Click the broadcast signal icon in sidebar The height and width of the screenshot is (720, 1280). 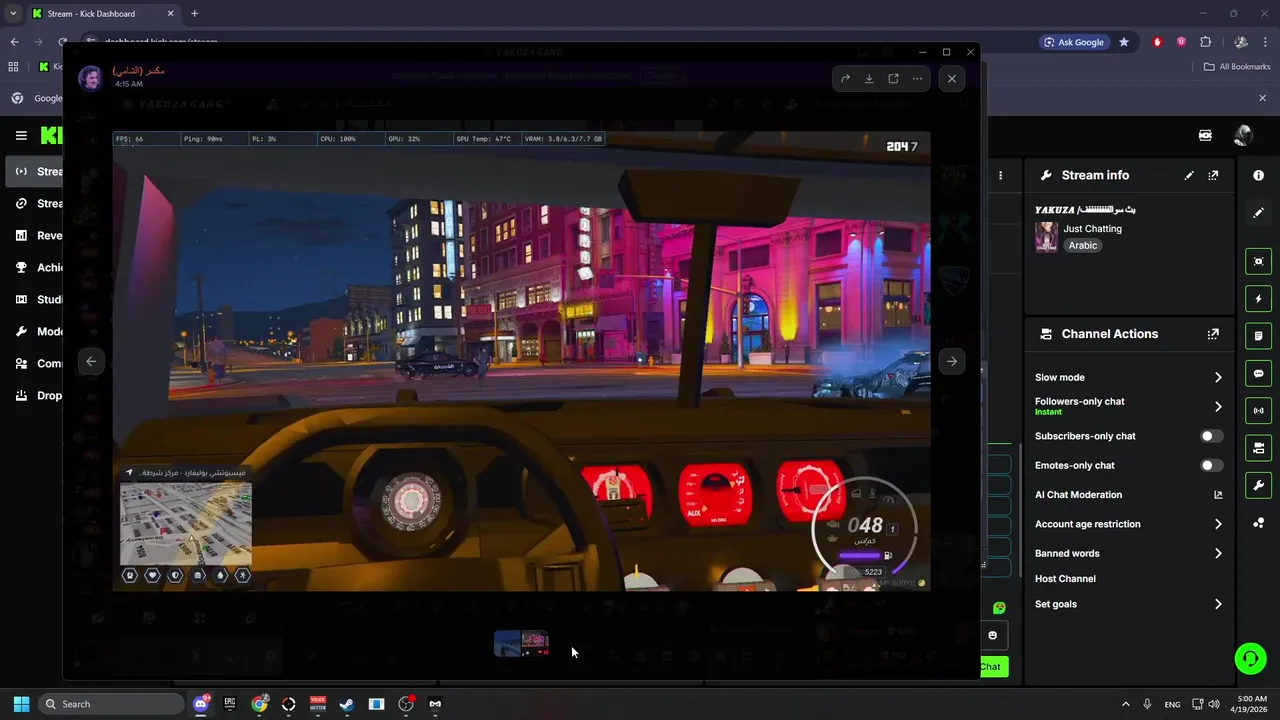(x=1258, y=411)
